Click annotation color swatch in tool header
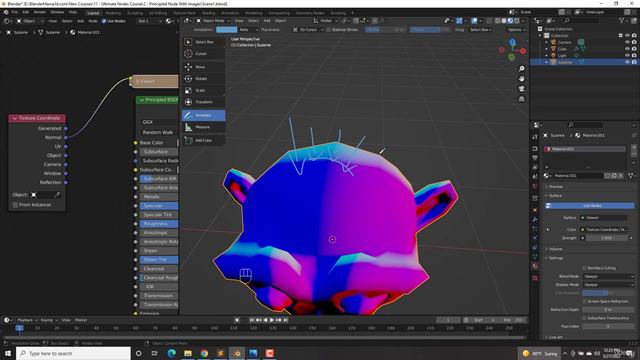640x360 pixels. click(x=227, y=30)
